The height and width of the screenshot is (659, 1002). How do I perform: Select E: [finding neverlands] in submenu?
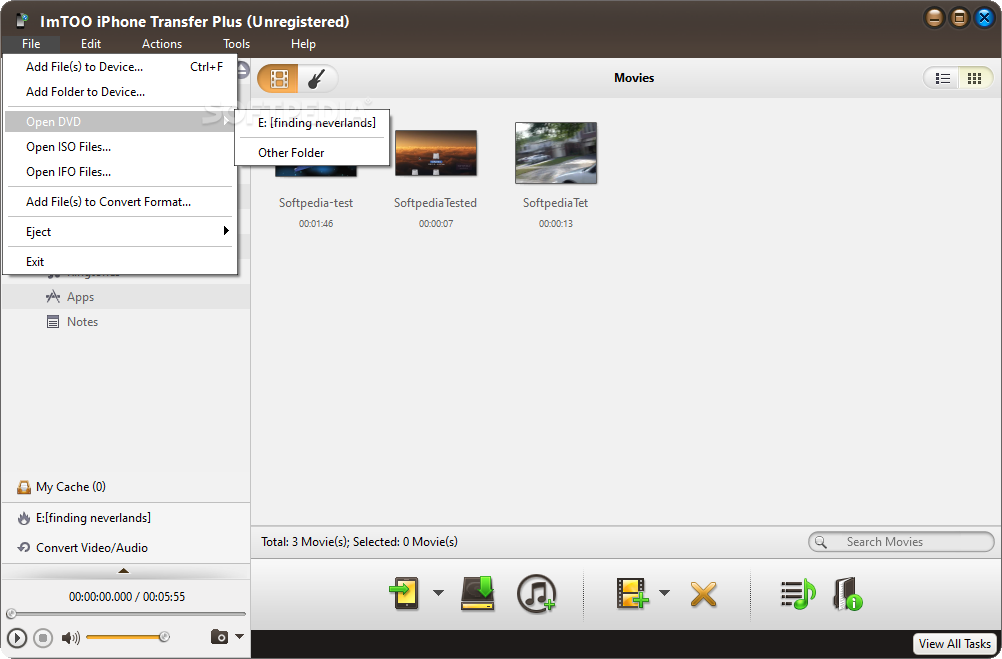click(312, 123)
